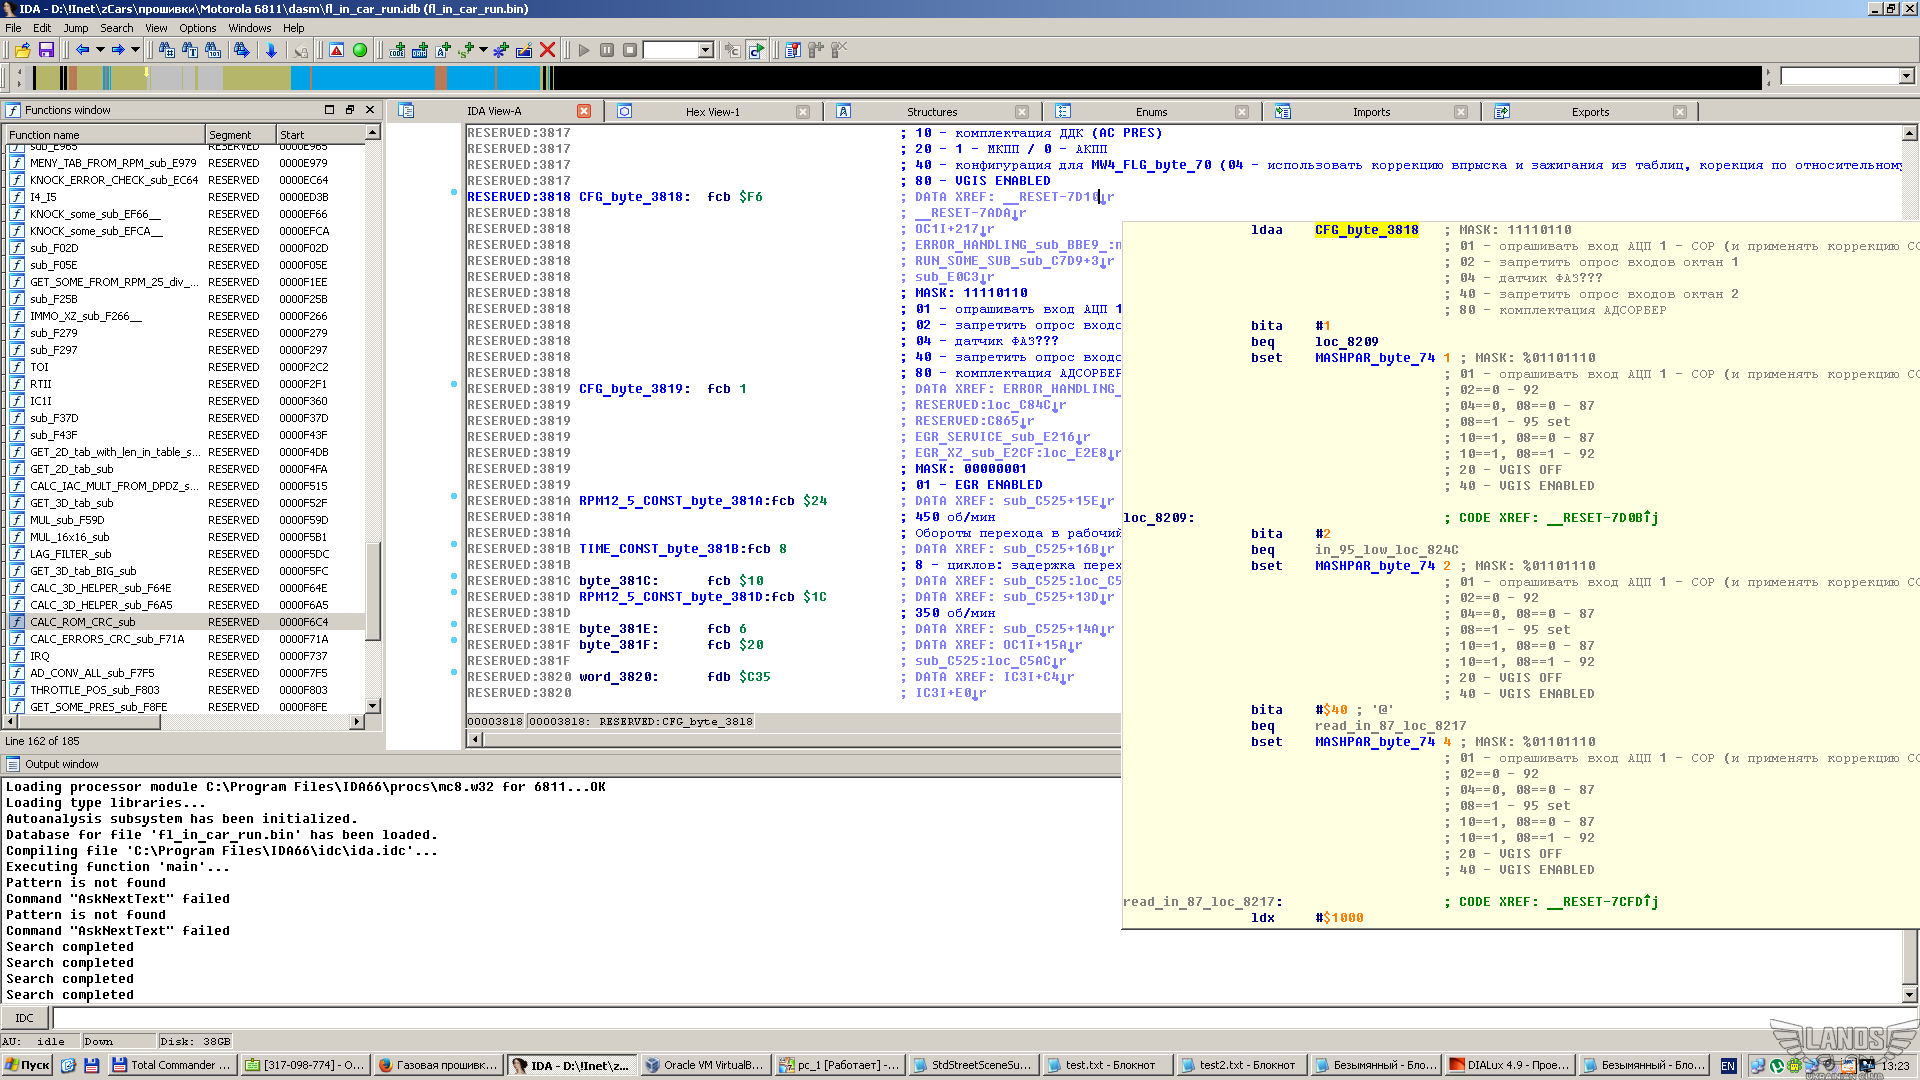Screen dimensions: 1920x1080
Task: Click the blue region of navigation band
Action: coord(371,77)
